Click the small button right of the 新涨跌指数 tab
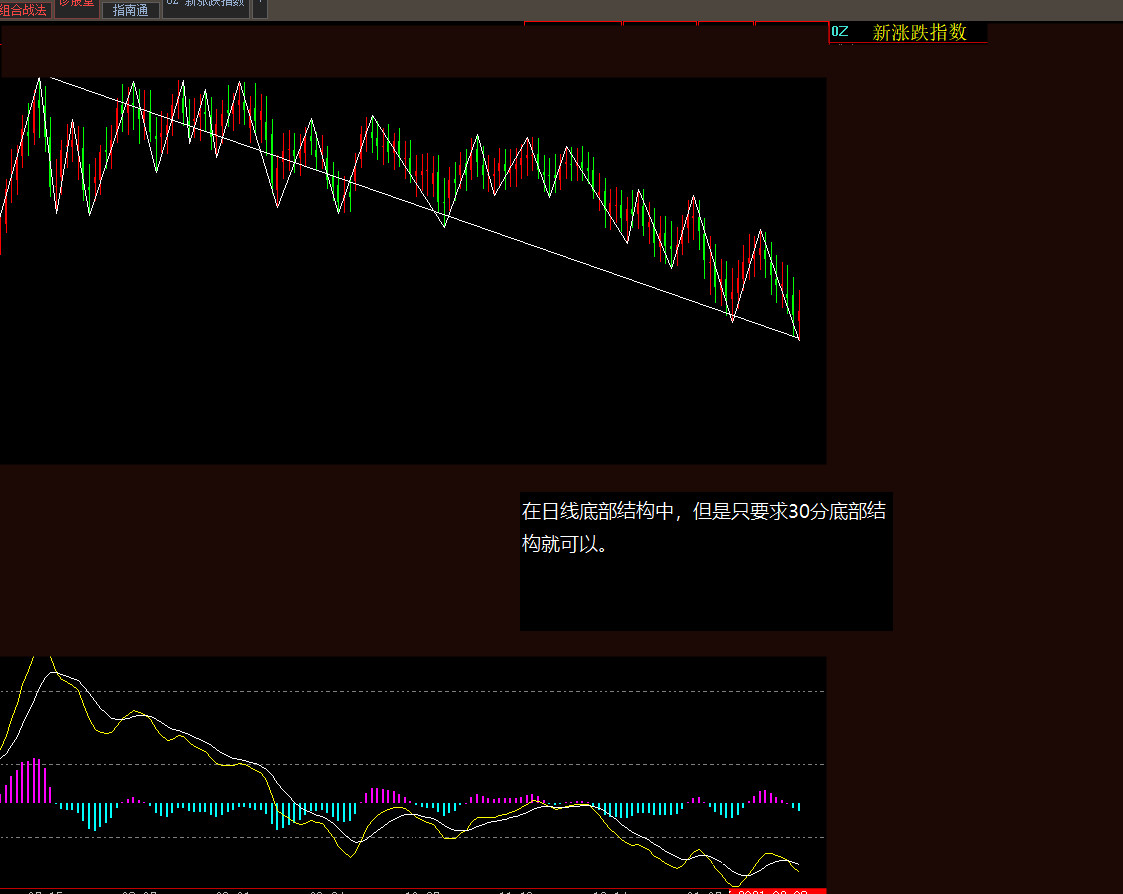The height and width of the screenshot is (894, 1123). (260, 7)
